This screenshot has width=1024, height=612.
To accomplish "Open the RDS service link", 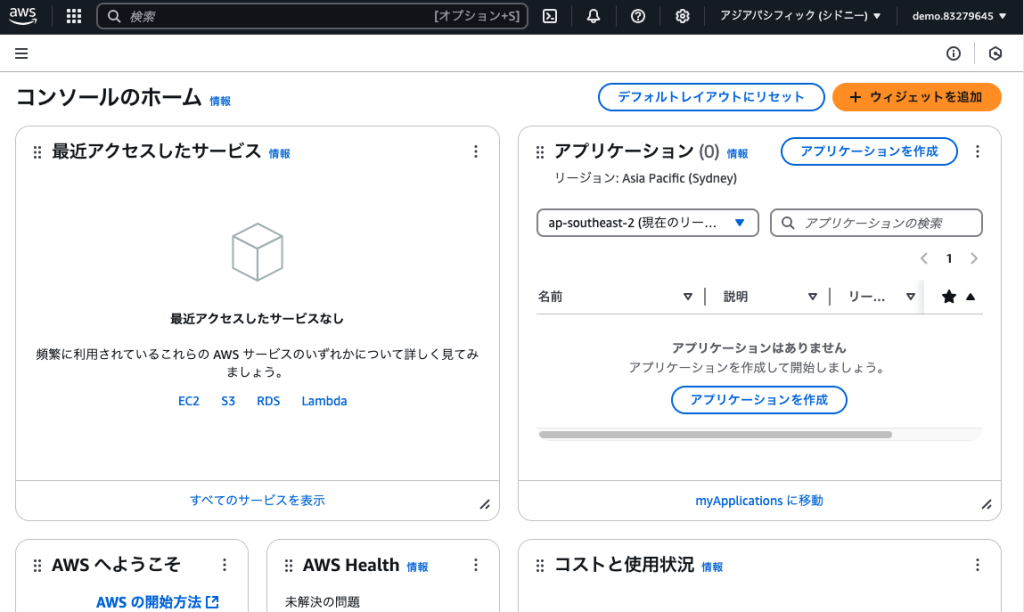I will [268, 401].
